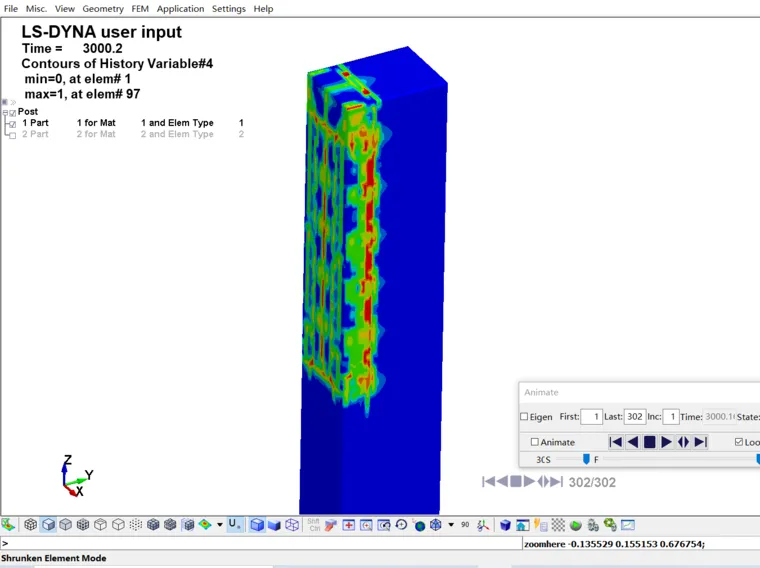760x568 pixels.
Task: Select mesh cube display icon
Action: (31, 525)
